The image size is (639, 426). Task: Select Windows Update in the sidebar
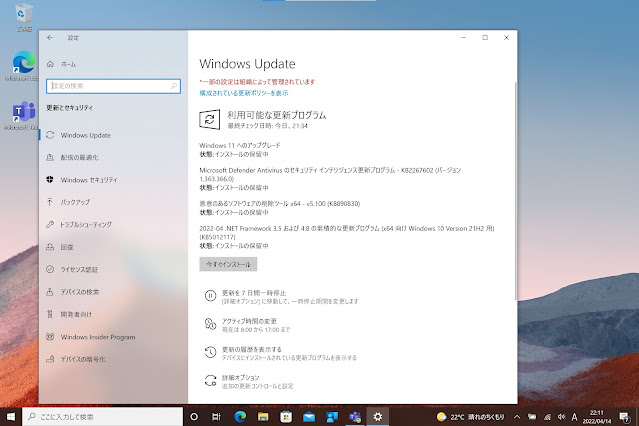(x=113, y=135)
